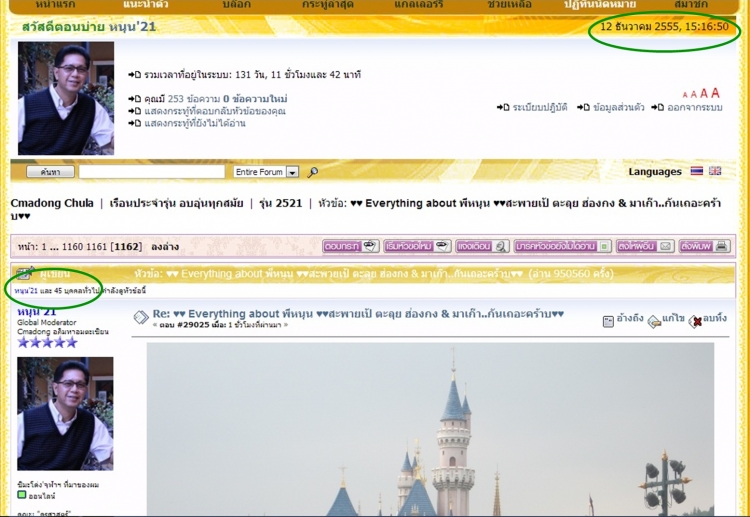This screenshot has height=517, width=750.
Task: Open the Disneyland castle image in post
Action: [x=430, y=429]
